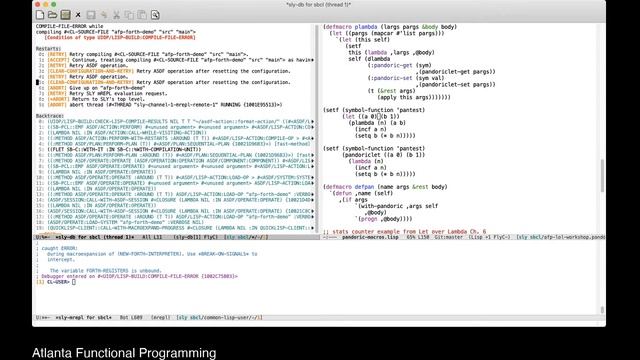Viewport: 640px width, 360px height.
Task: Expand backtrace frame 19 QUICKLISP-CLIENT
Action: (176, 228)
